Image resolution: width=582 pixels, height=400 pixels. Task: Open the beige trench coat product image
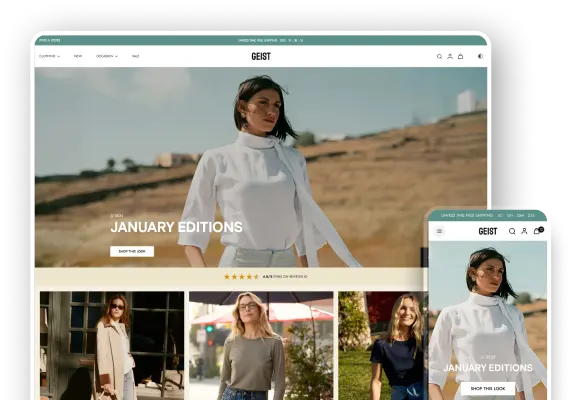tap(112, 345)
